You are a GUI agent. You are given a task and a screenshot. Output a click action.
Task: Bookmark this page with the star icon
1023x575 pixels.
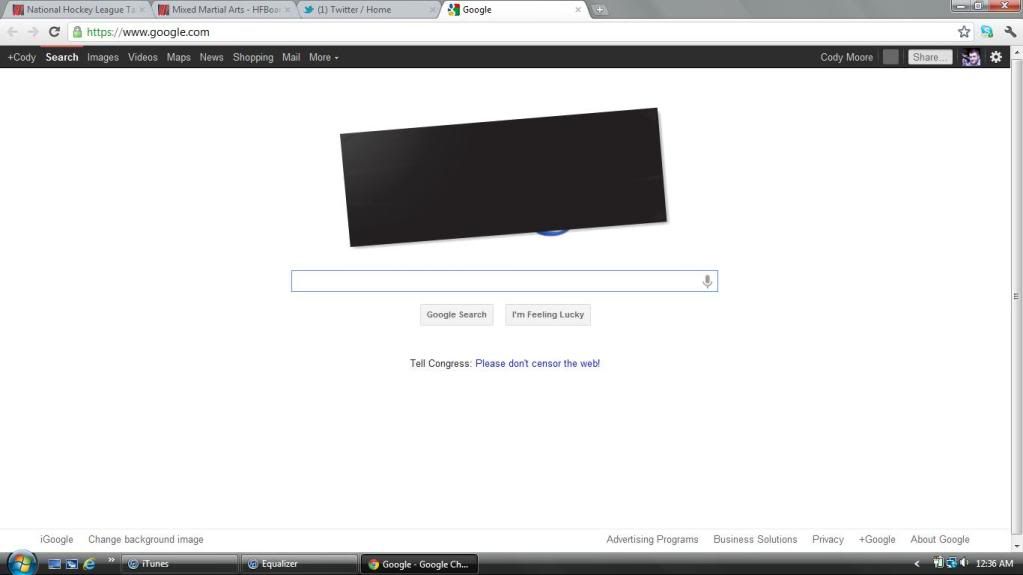(964, 32)
